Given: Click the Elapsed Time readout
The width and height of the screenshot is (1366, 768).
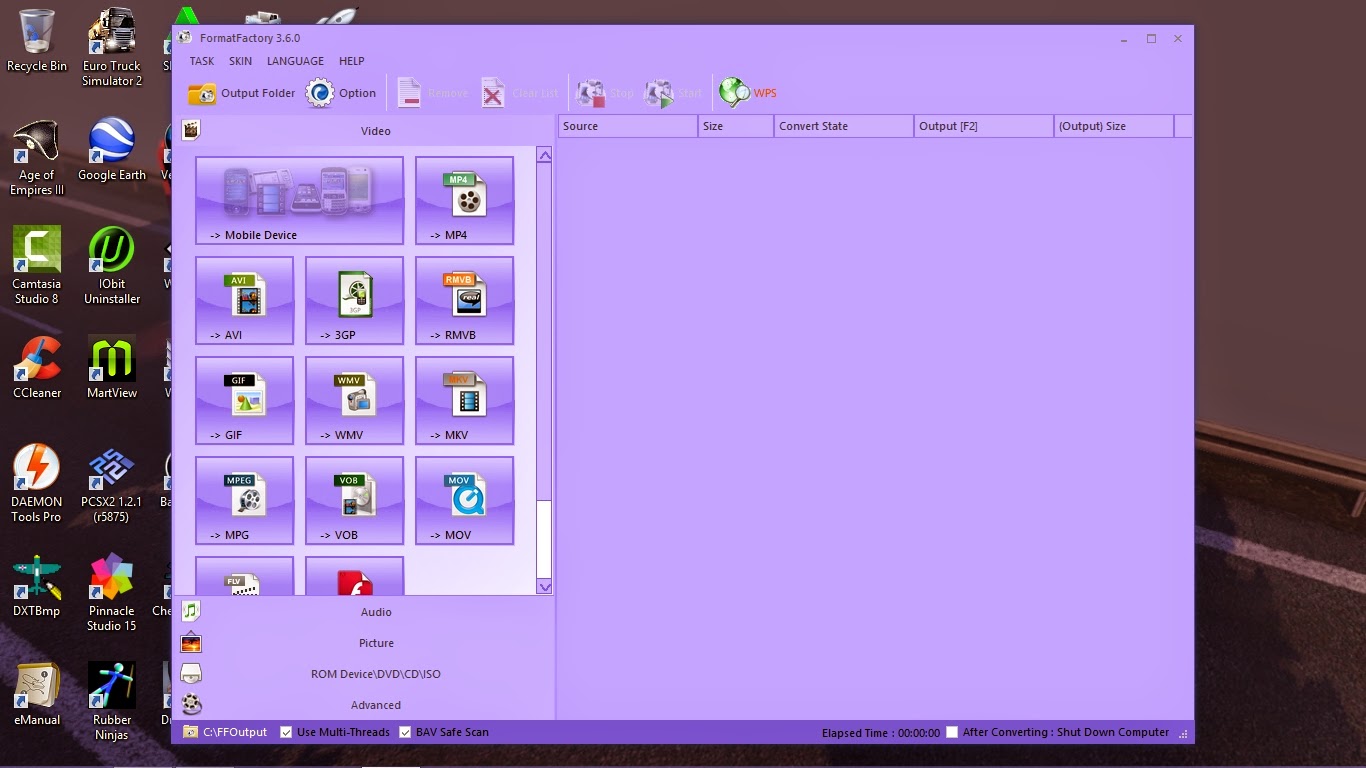Looking at the screenshot, I should [881, 733].
